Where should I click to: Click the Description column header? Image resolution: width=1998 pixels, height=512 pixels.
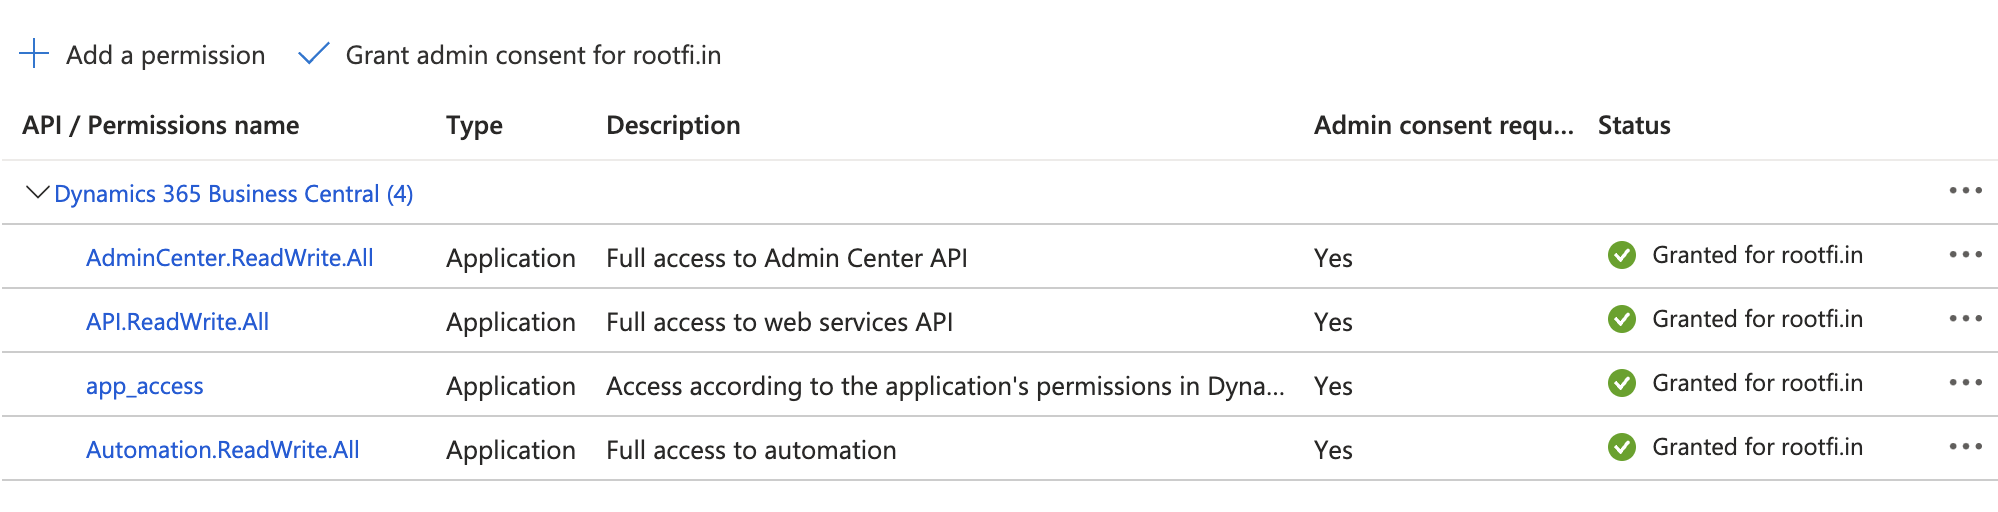(674, 125)
